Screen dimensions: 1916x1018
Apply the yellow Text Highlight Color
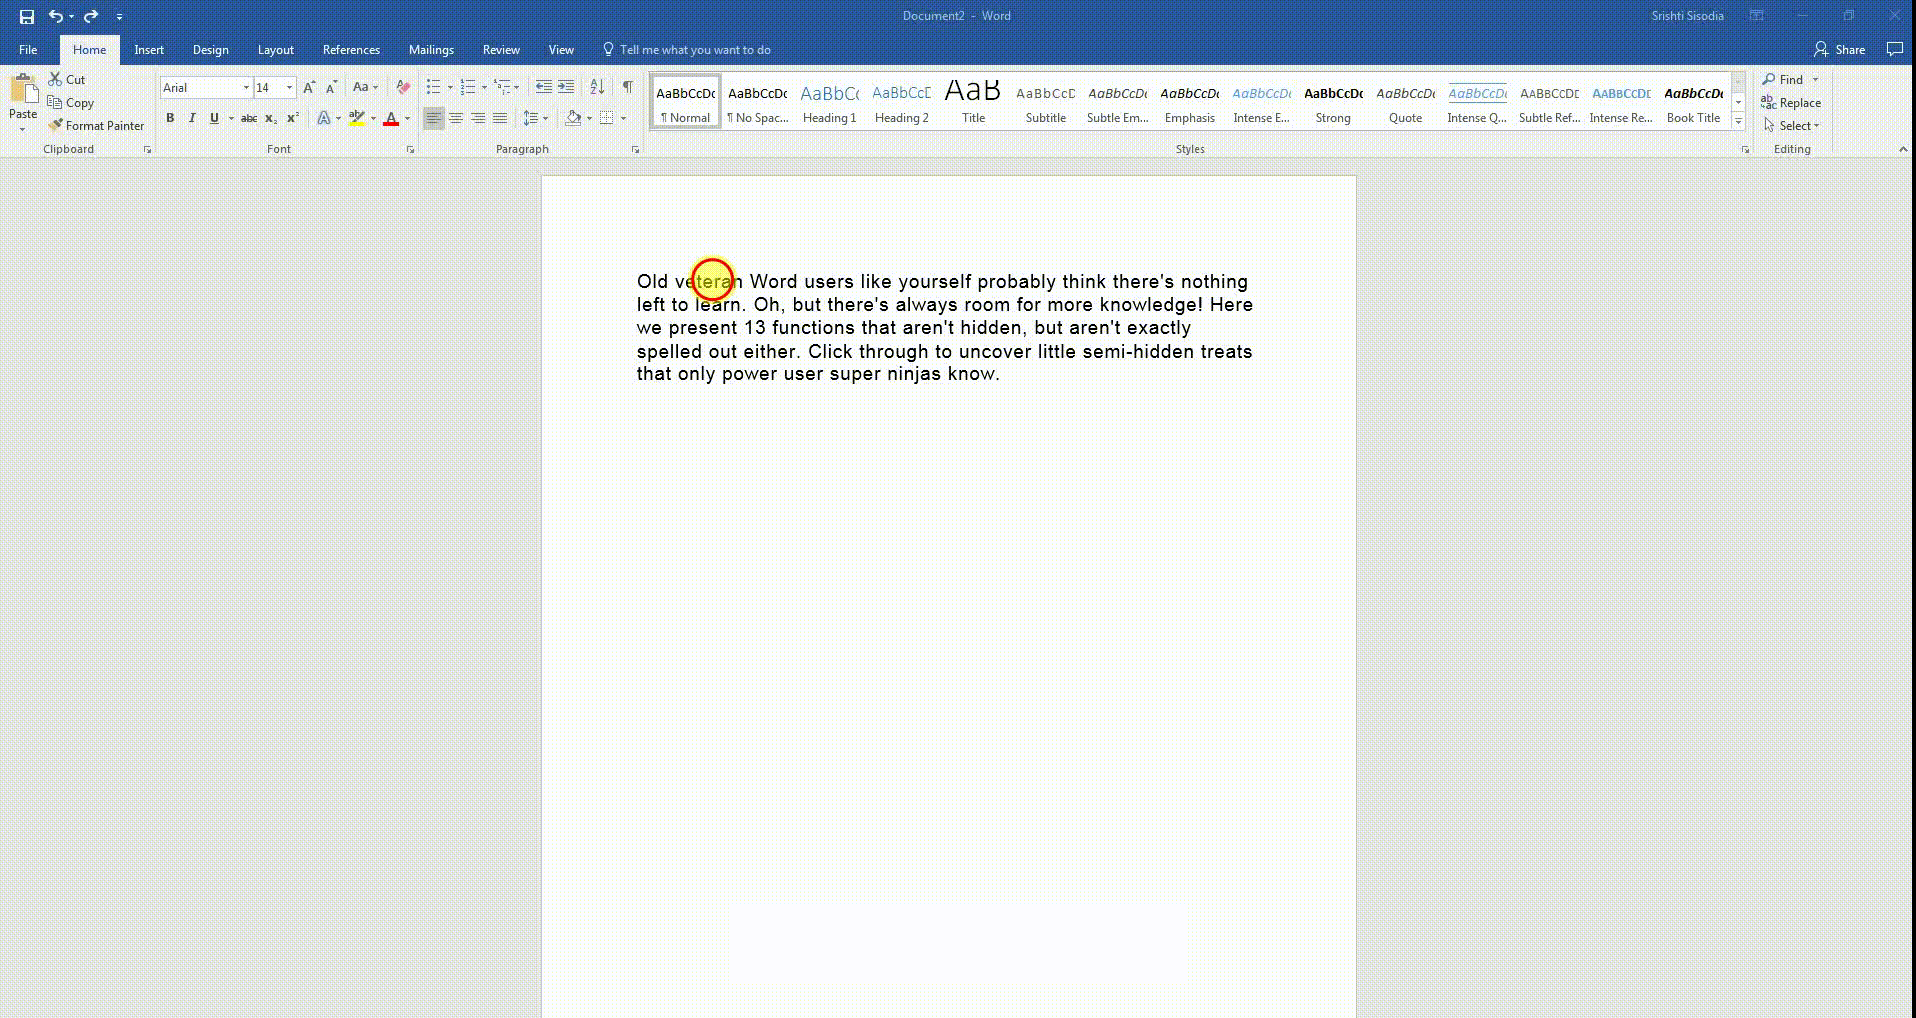(x=356, y=118)
